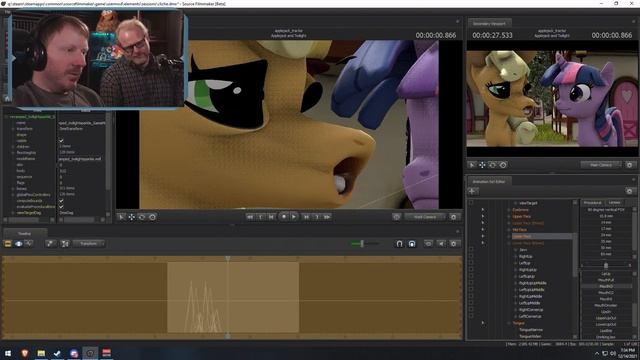Switch to the Clip Editor mode in timeline

click(8, 244)
